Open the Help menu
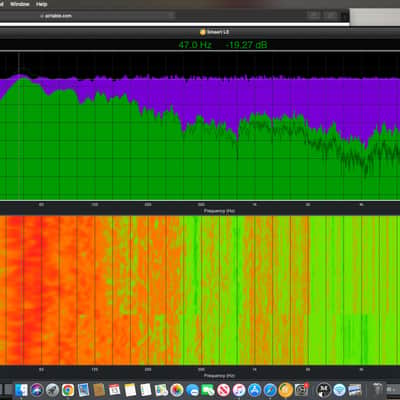400x400 pixels. pyautogui.click(x=41, y=4)
